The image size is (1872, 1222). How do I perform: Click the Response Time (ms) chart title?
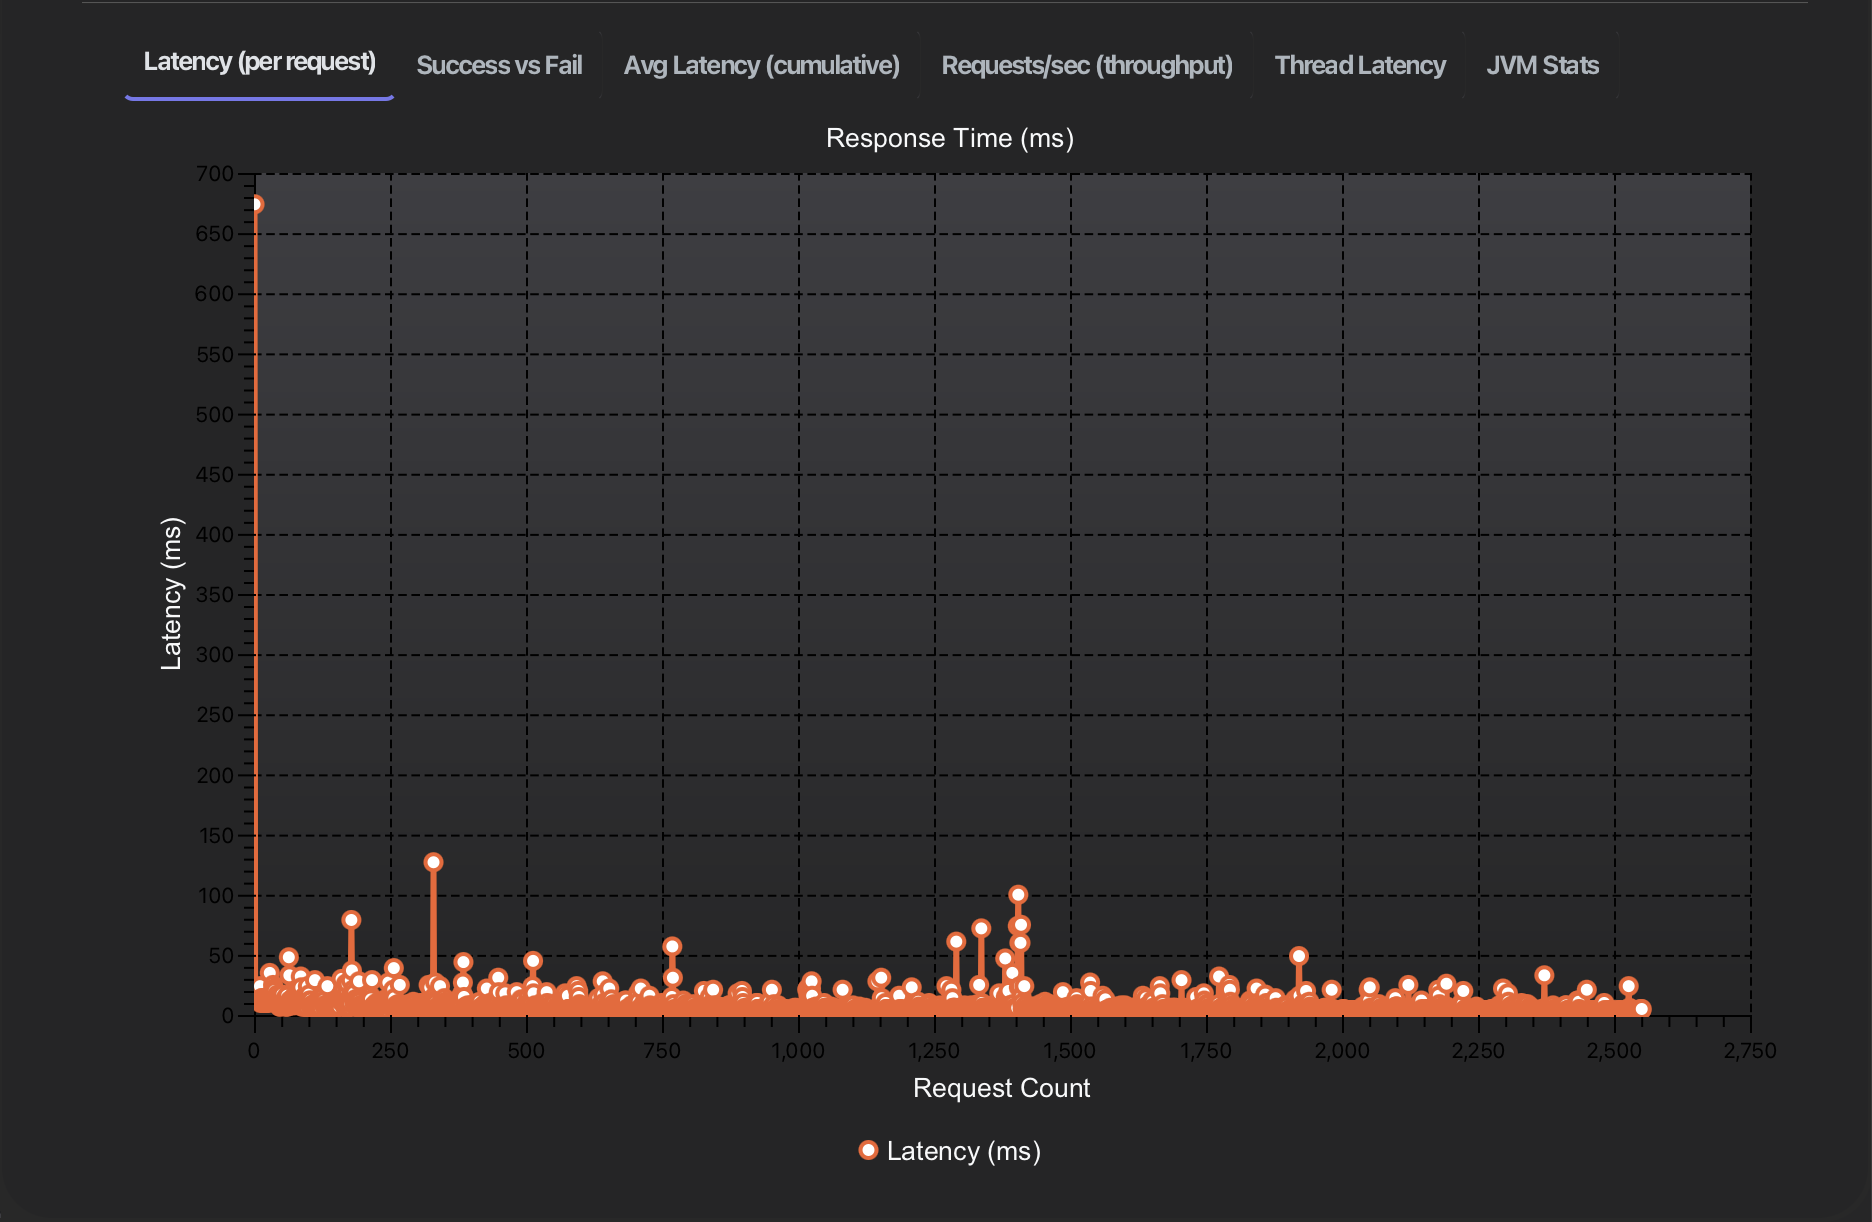(950, 138)
